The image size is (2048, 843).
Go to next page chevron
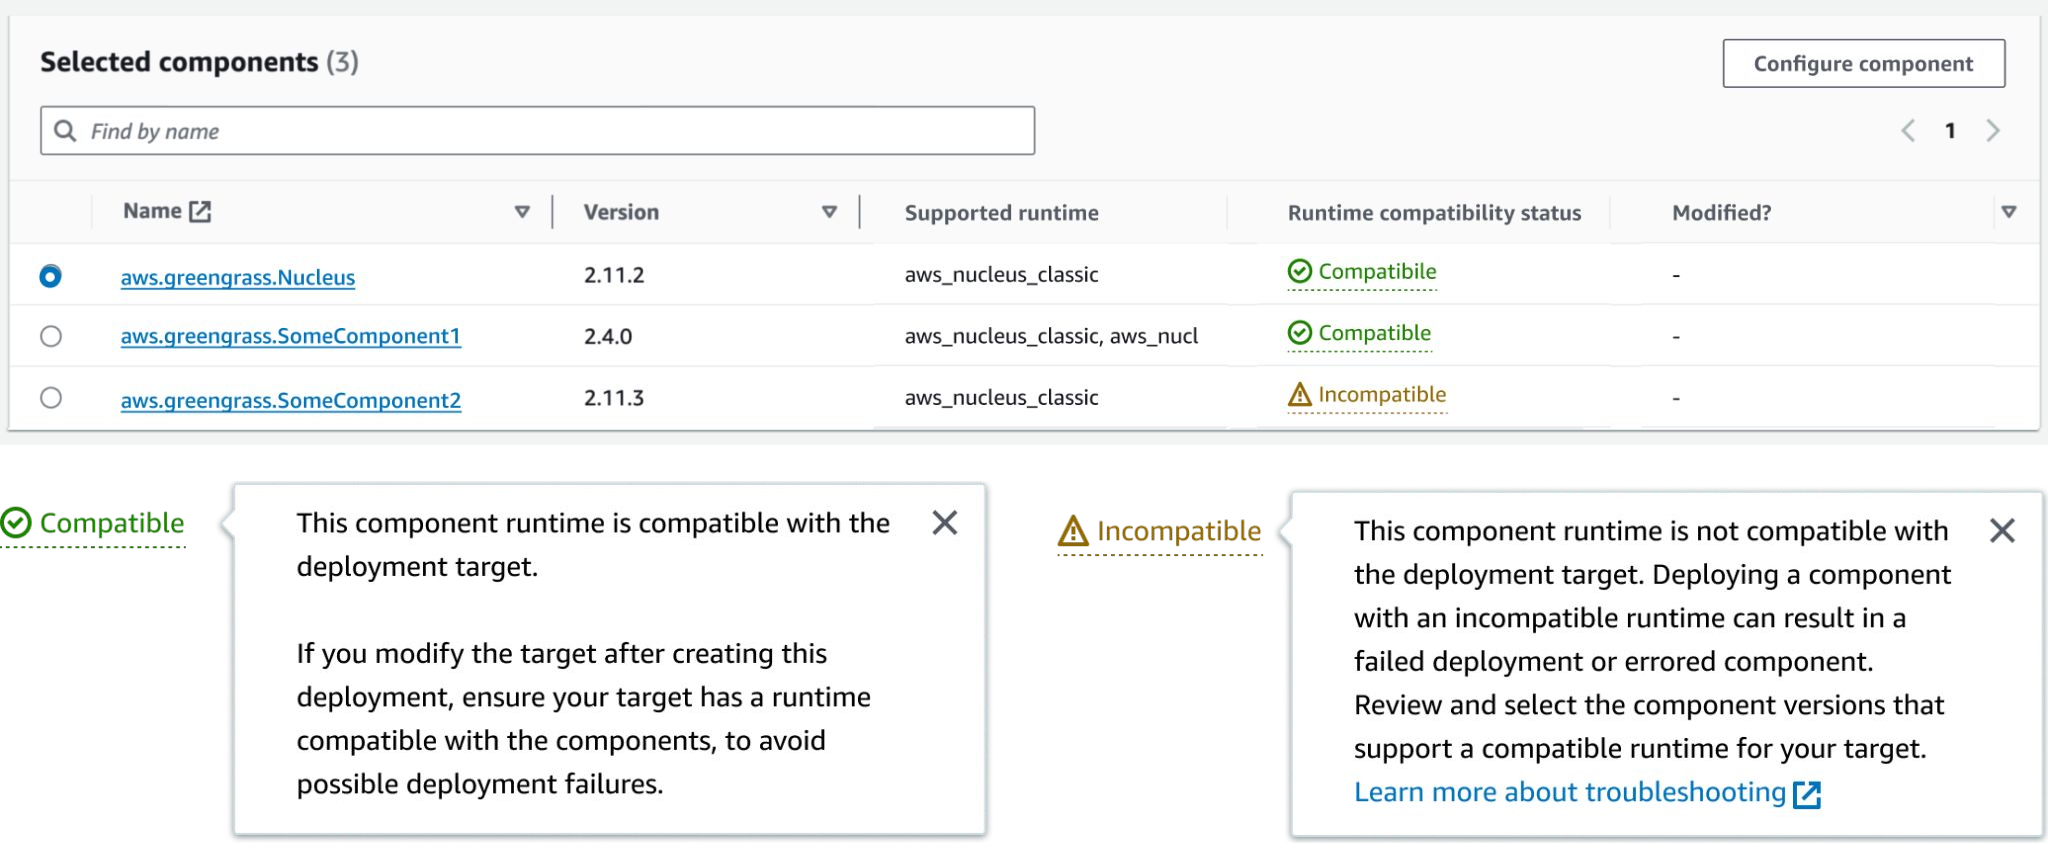[x=1993, y=131]
